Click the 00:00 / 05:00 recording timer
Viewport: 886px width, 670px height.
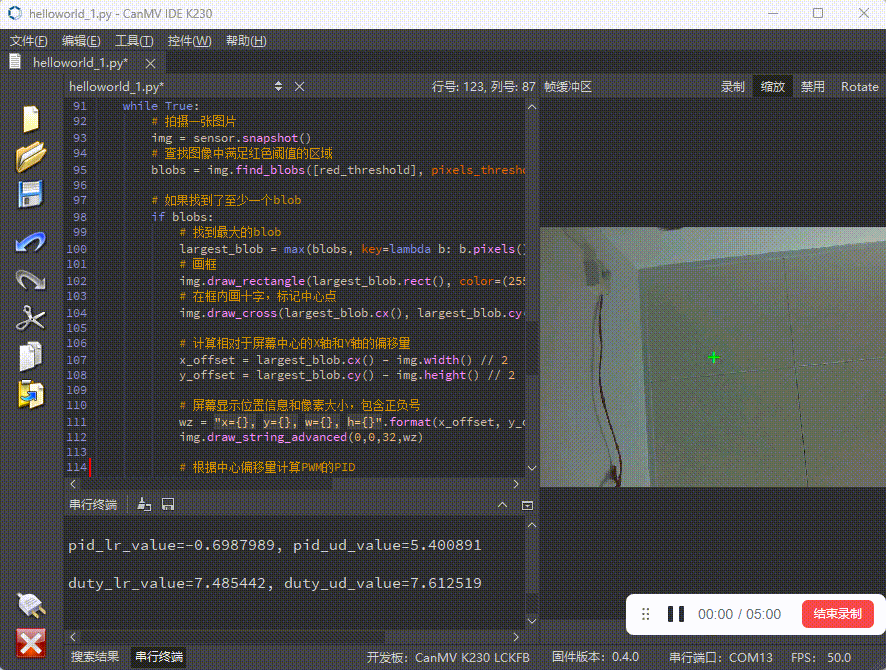[739, 614]
